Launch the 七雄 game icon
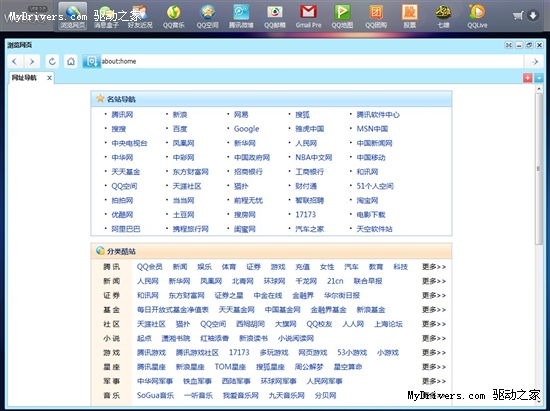The height and width of the screenshot is (411, 550). tap(443, 16)
